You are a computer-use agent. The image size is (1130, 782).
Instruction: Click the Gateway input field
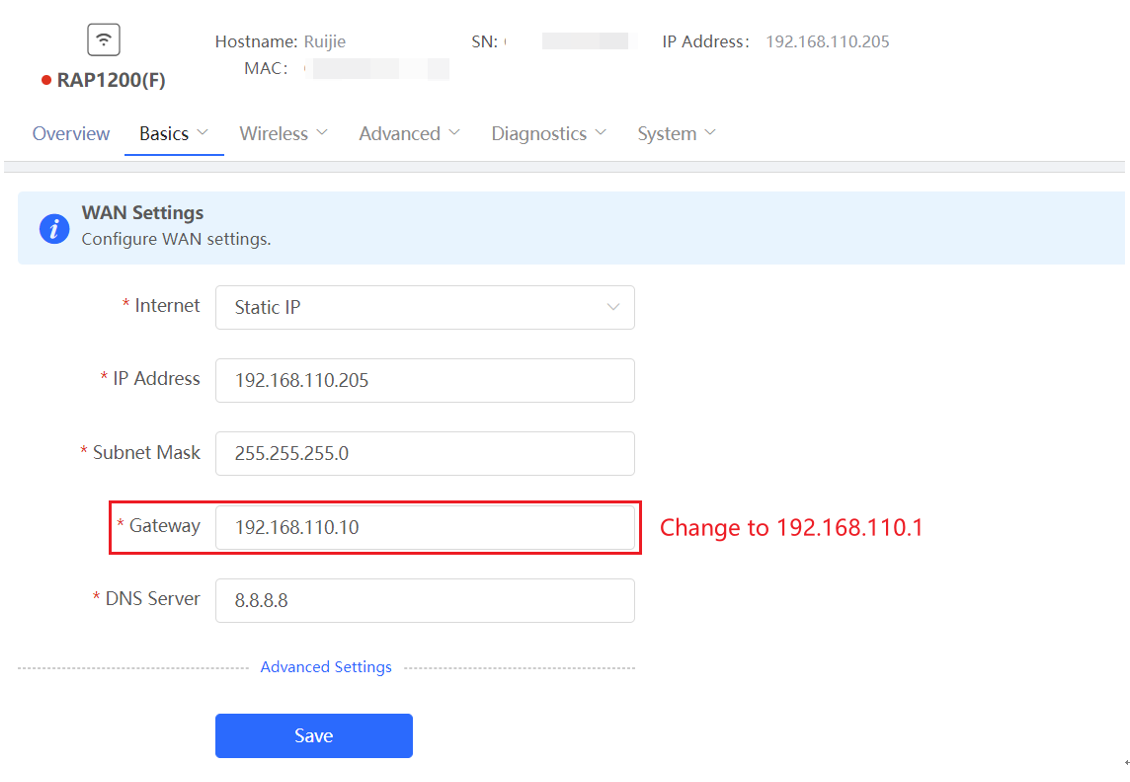pos(424,528)
